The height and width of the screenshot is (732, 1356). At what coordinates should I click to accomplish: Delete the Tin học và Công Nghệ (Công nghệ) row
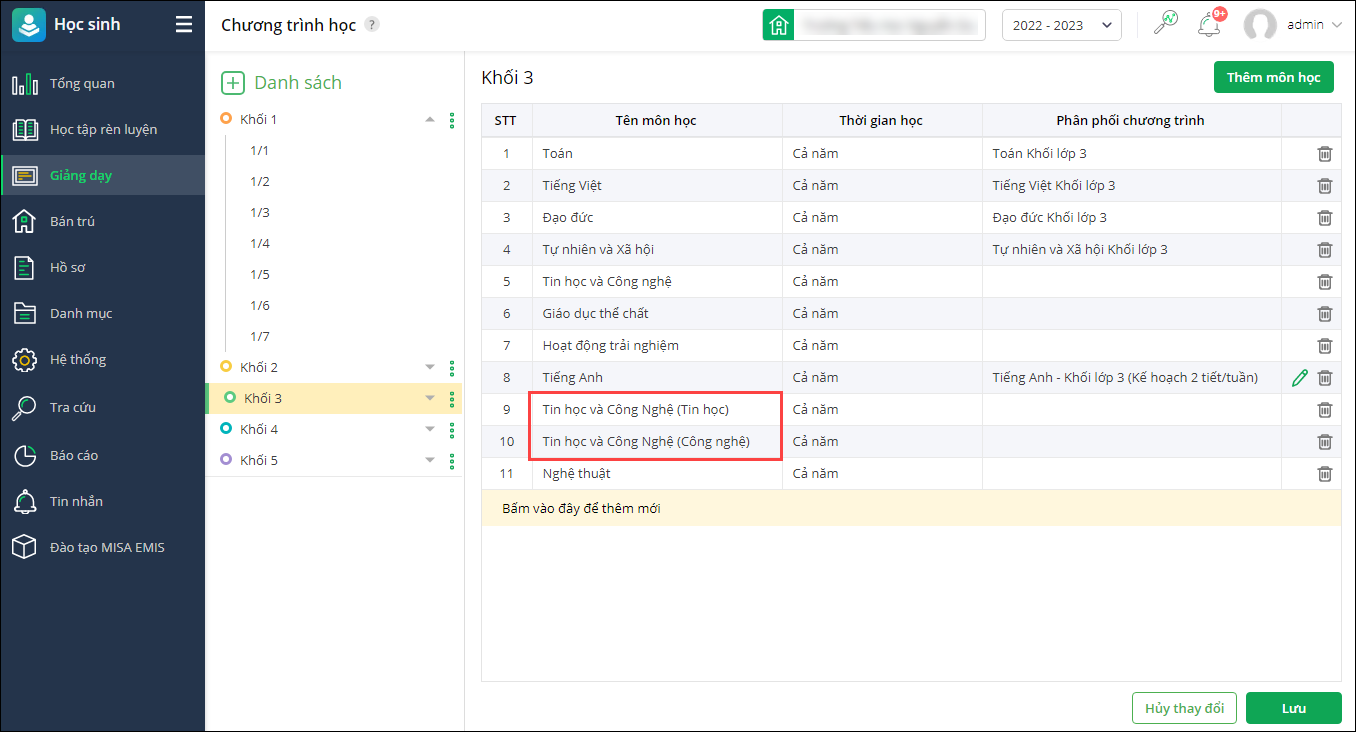click(x=1324, y=442)
